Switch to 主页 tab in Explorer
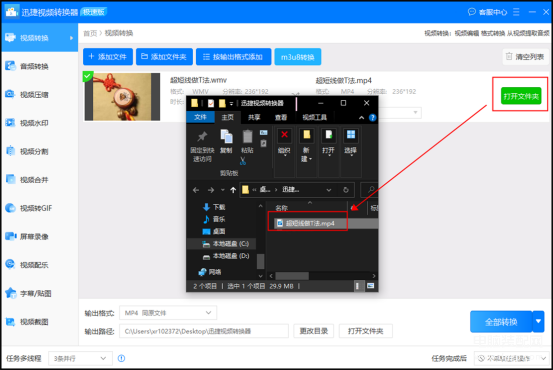This screenshot has height=370, width=553. click(x=227, y=117)
